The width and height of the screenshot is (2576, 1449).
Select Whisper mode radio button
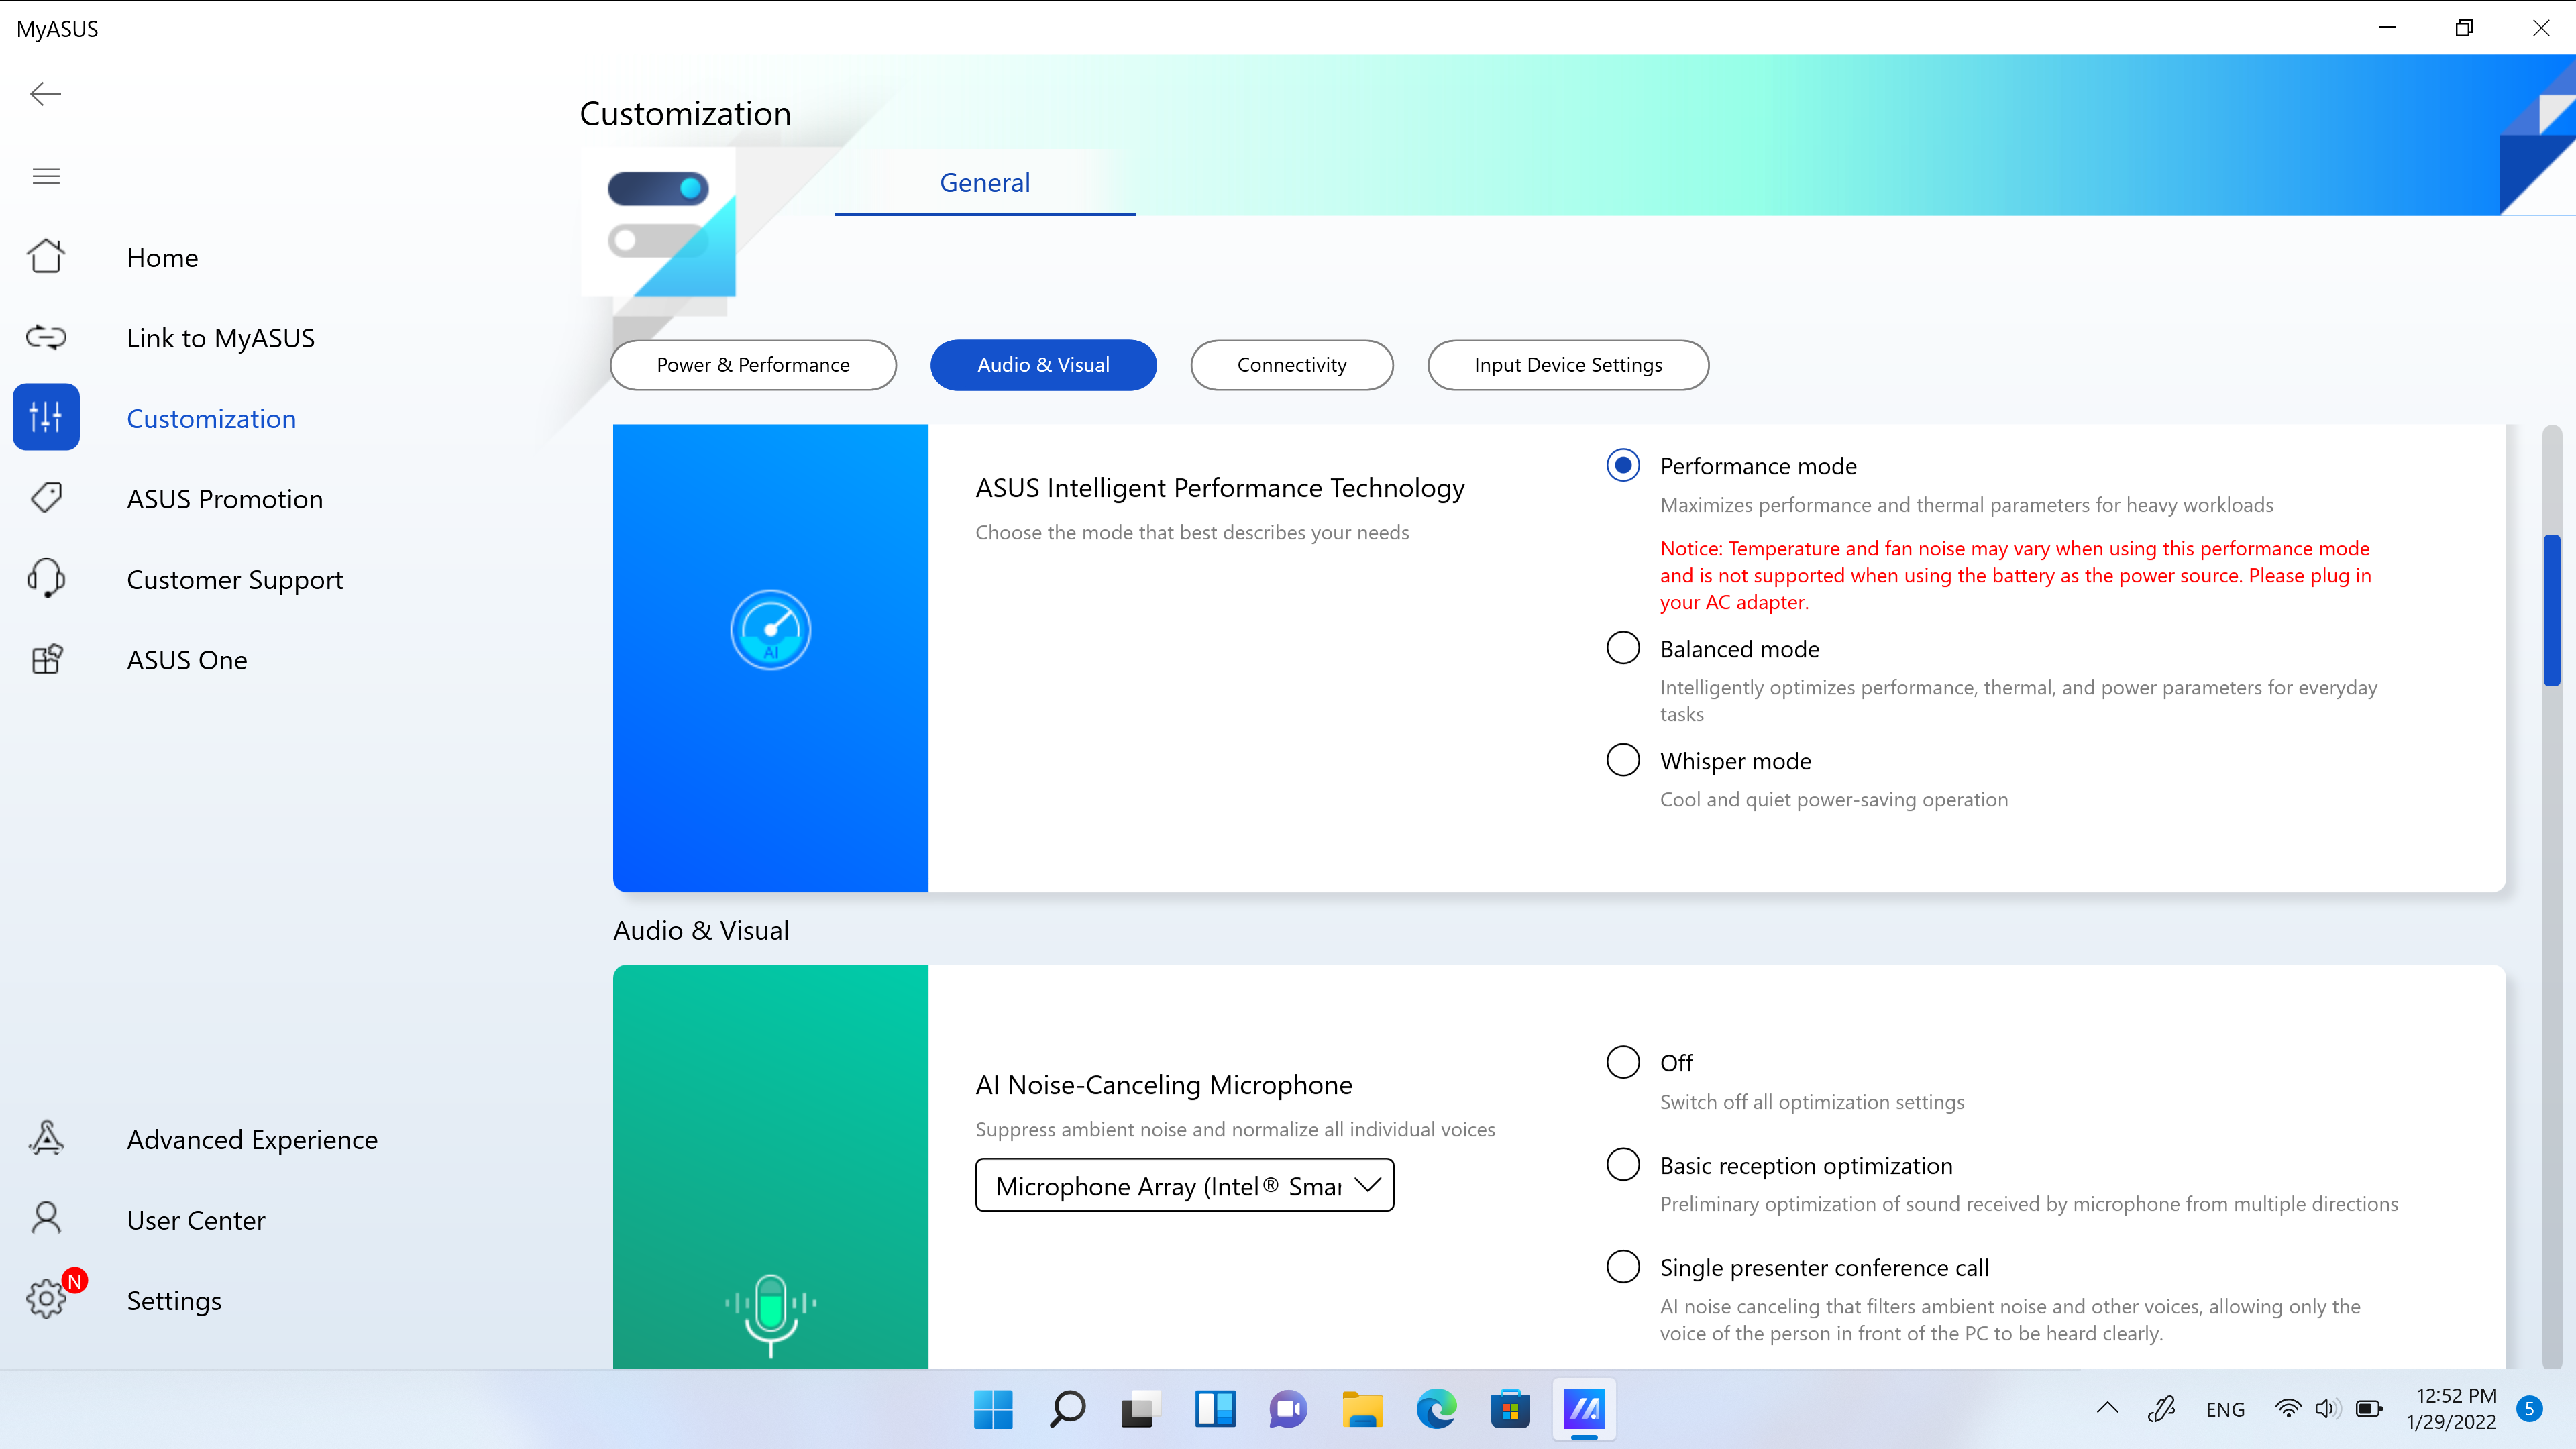click(x=1623, y=759)
